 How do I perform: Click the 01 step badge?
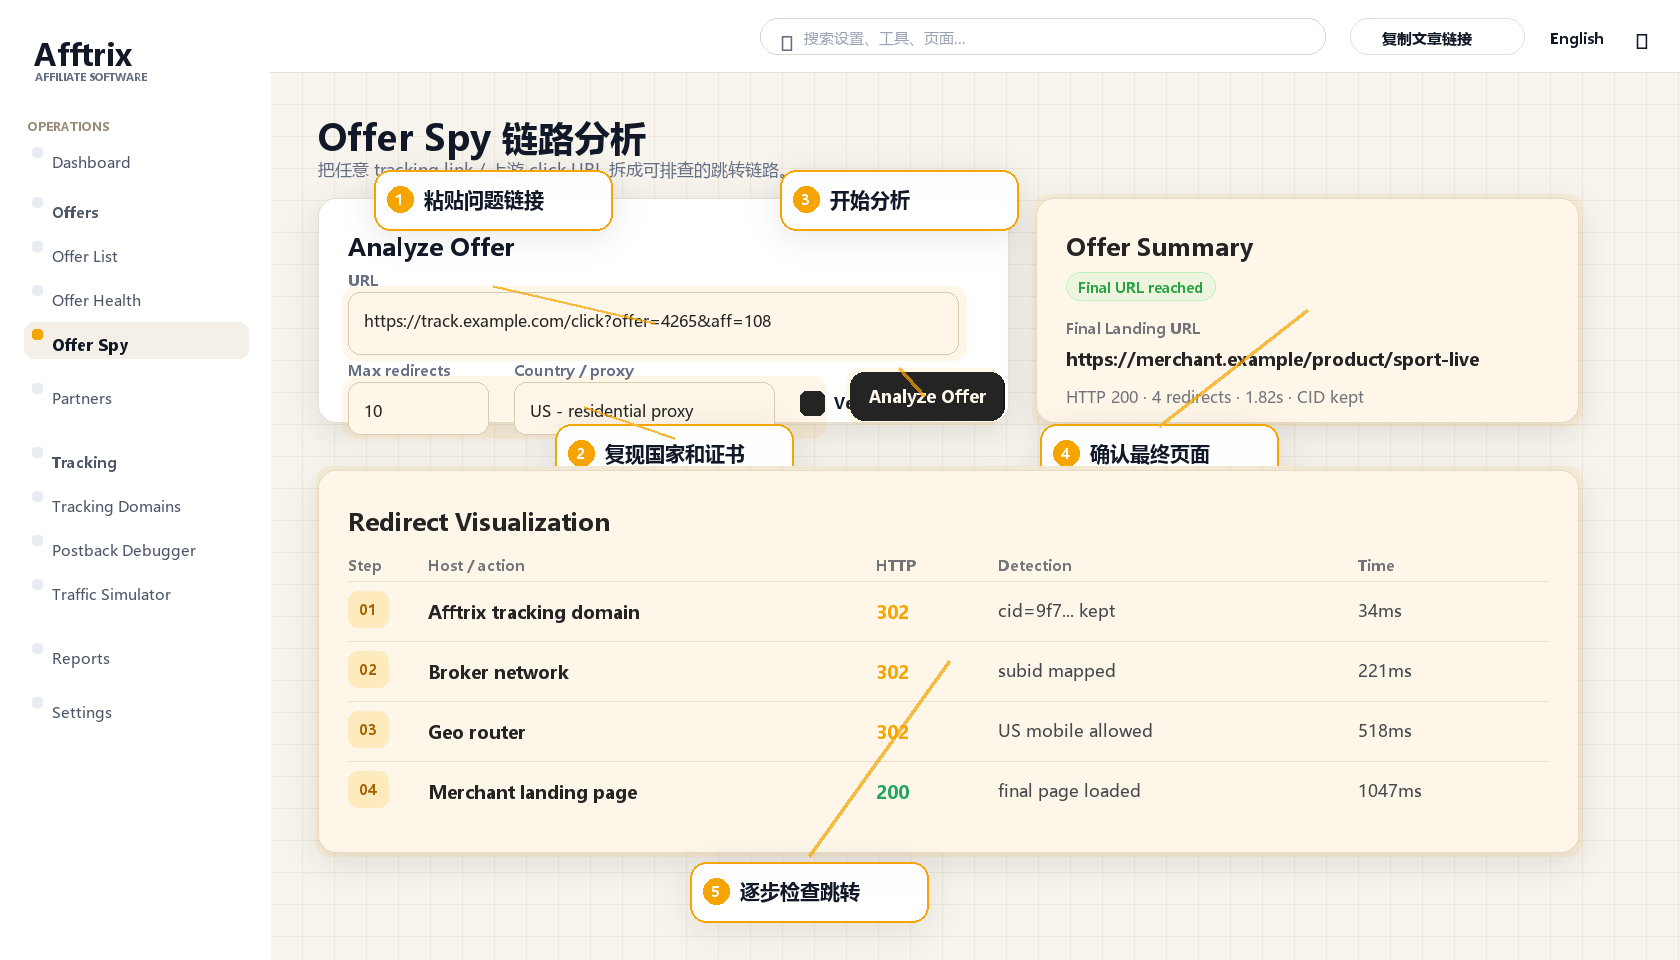coord(368,610)
